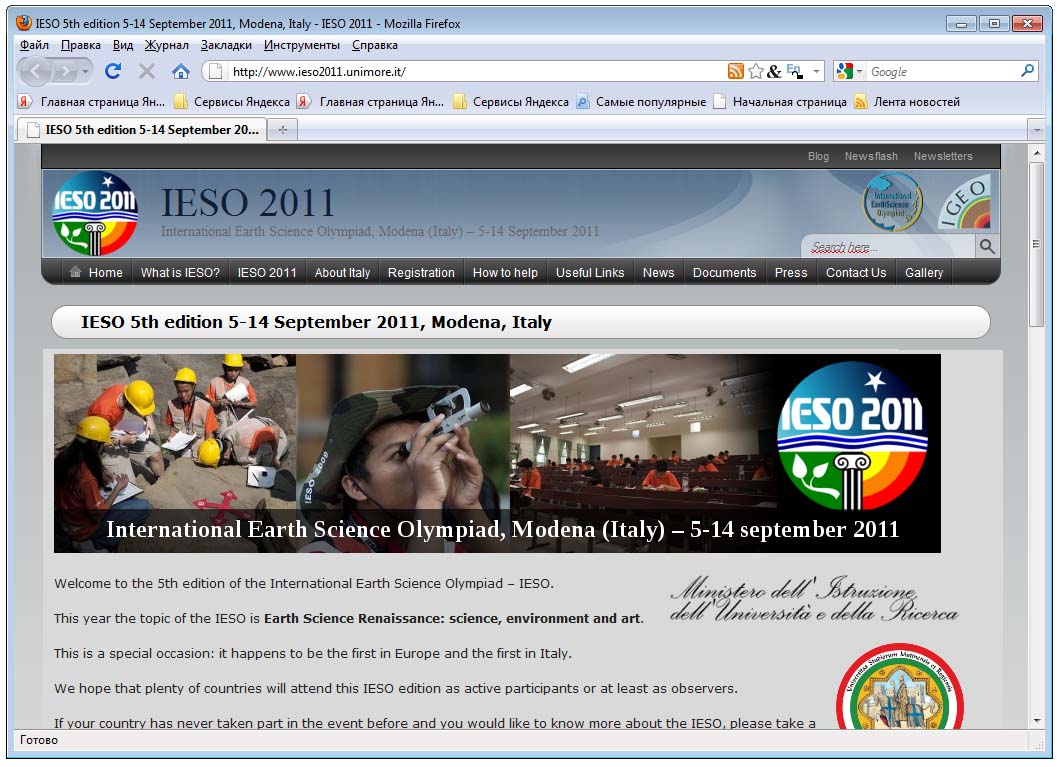Open the second 'Сервисы Яндекса' bookmarks folder
The width and height of the screenshot is (1057, 767).
511,102
